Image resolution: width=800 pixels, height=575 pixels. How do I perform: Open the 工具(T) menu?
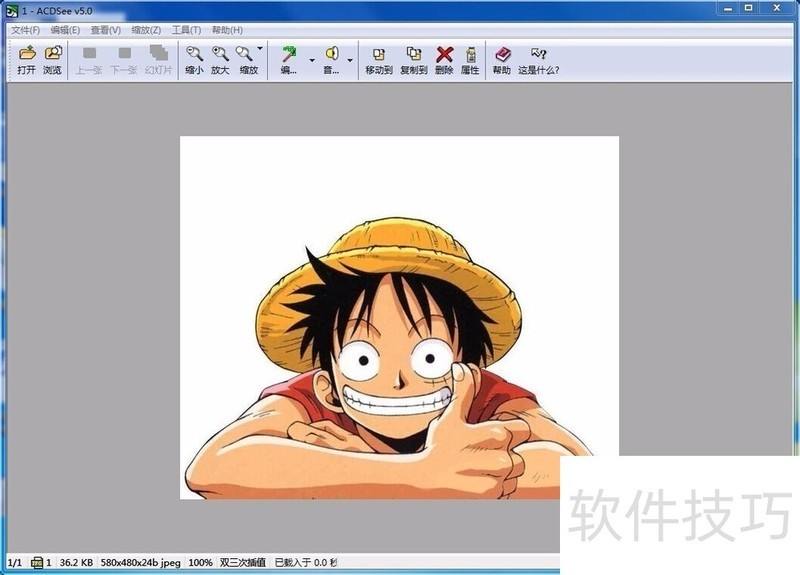(186, 30)
